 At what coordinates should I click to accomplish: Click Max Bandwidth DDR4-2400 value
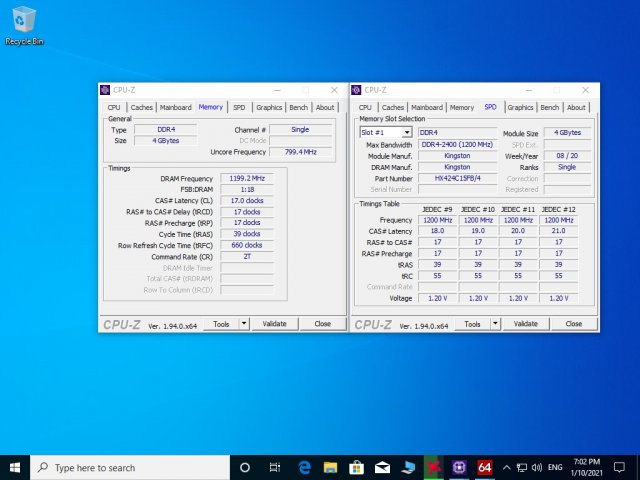point(458,144)
